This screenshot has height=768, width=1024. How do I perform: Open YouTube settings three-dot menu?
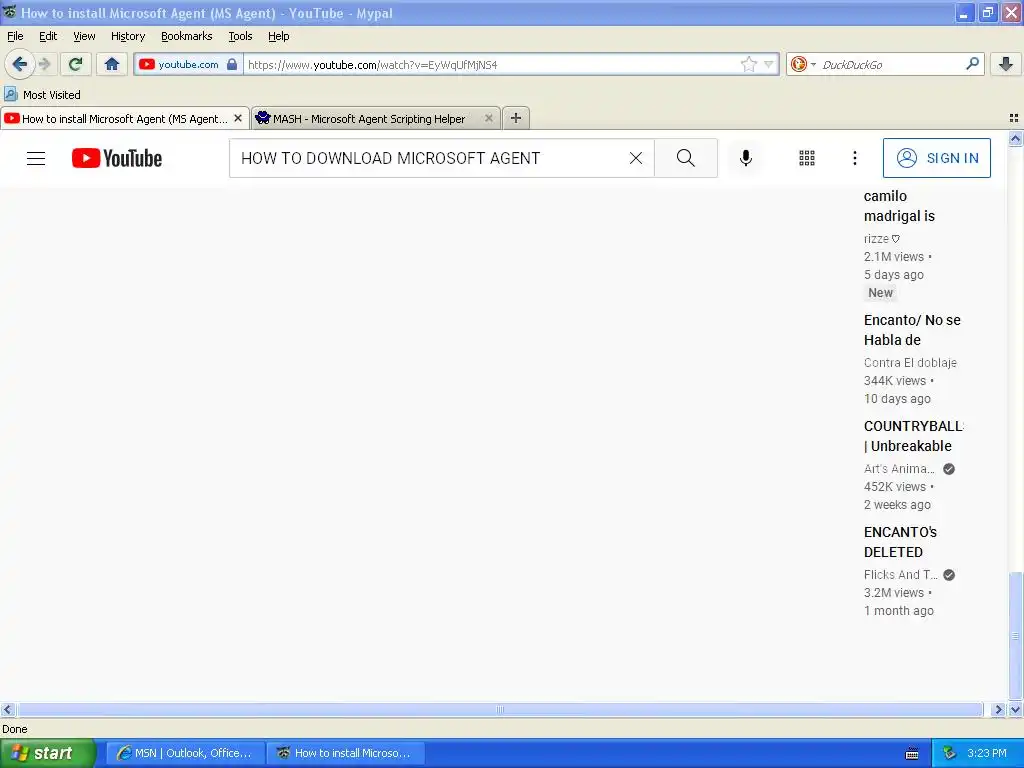[854, 158]
